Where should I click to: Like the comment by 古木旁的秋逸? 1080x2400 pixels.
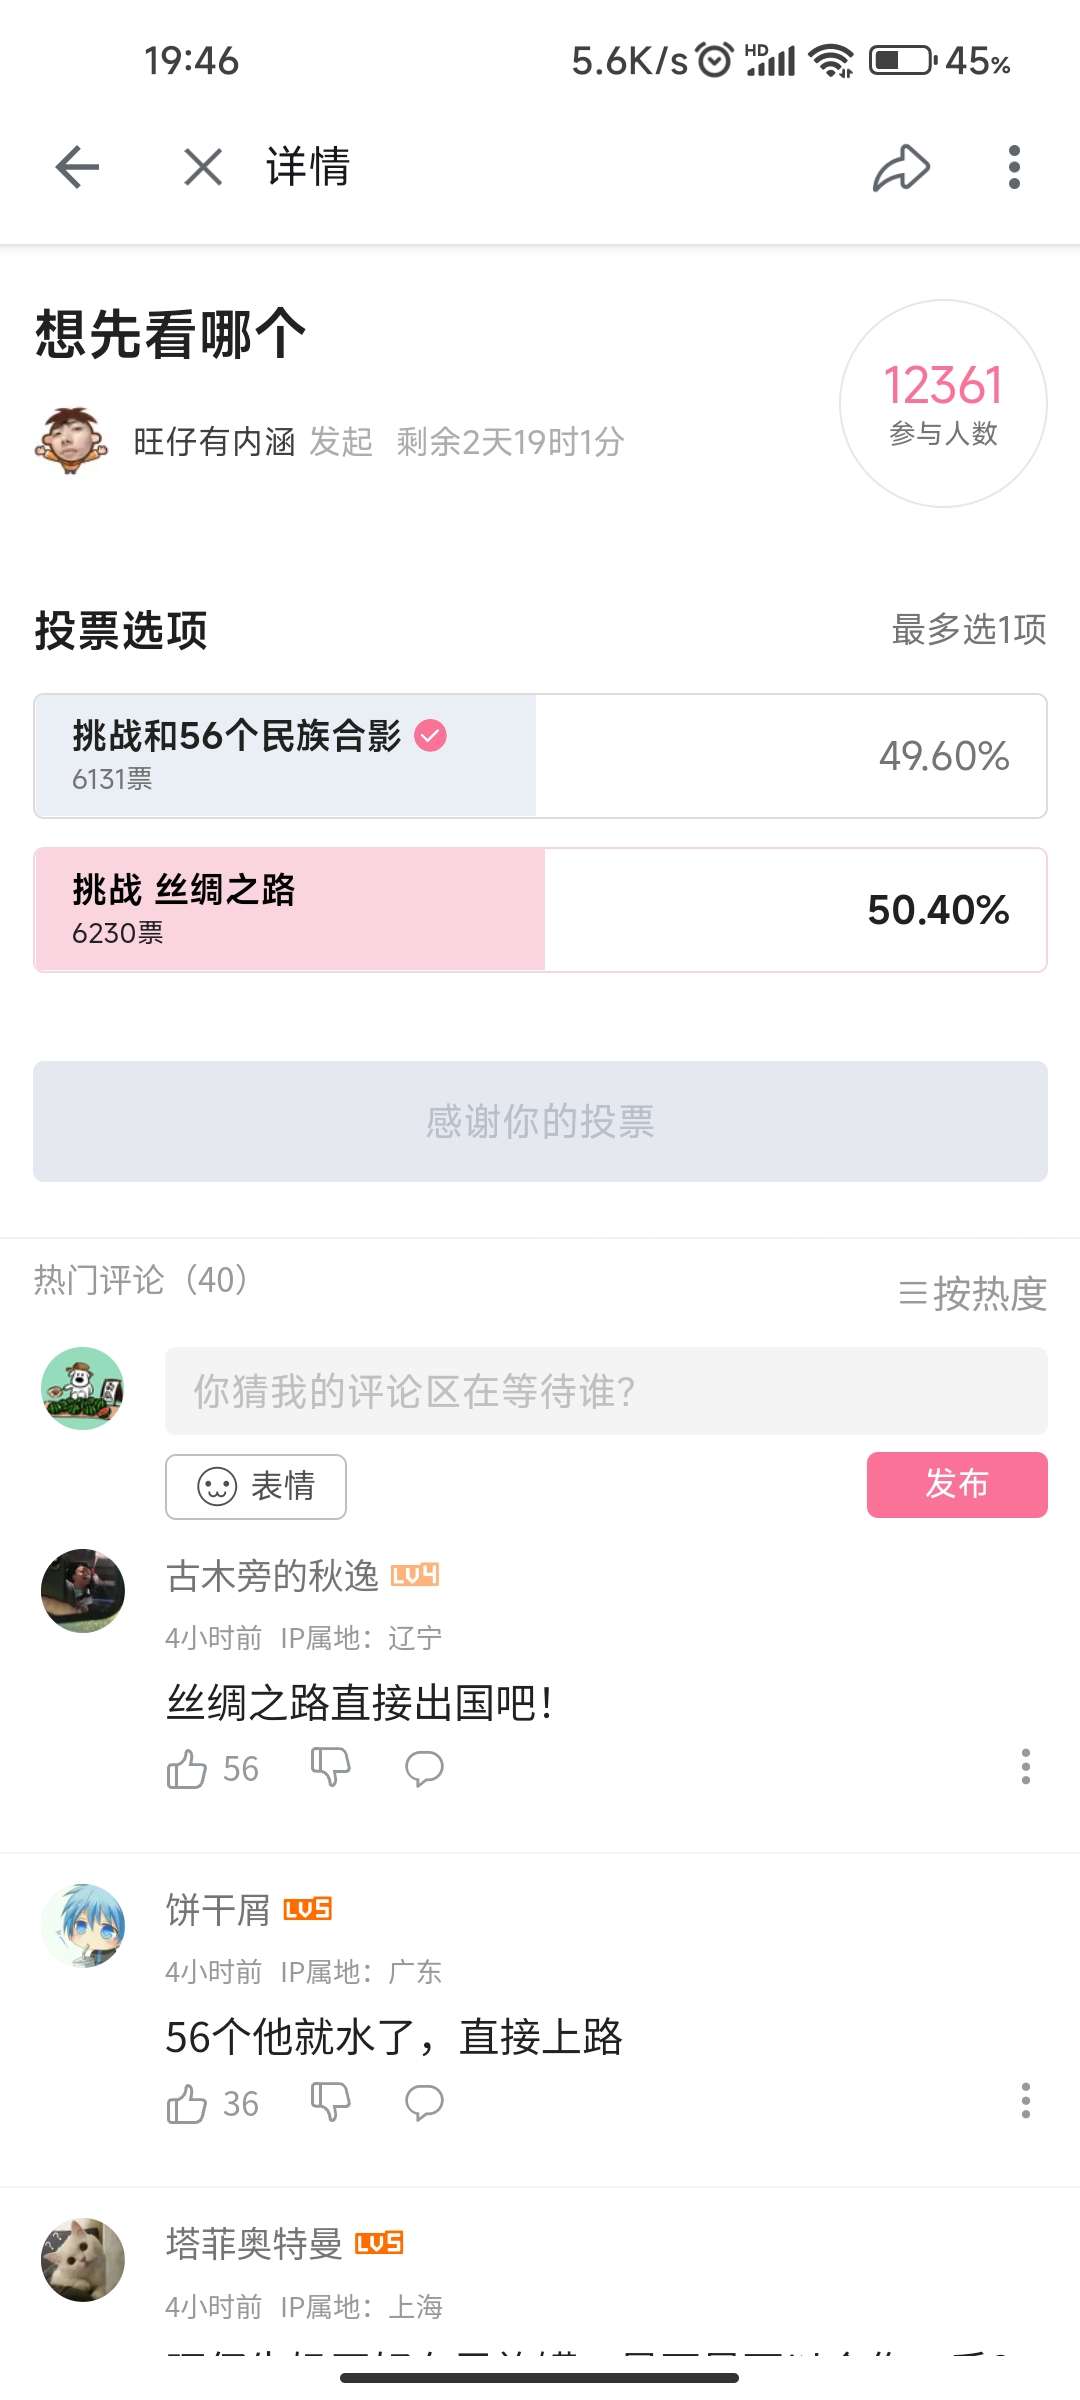(187, 1769)
